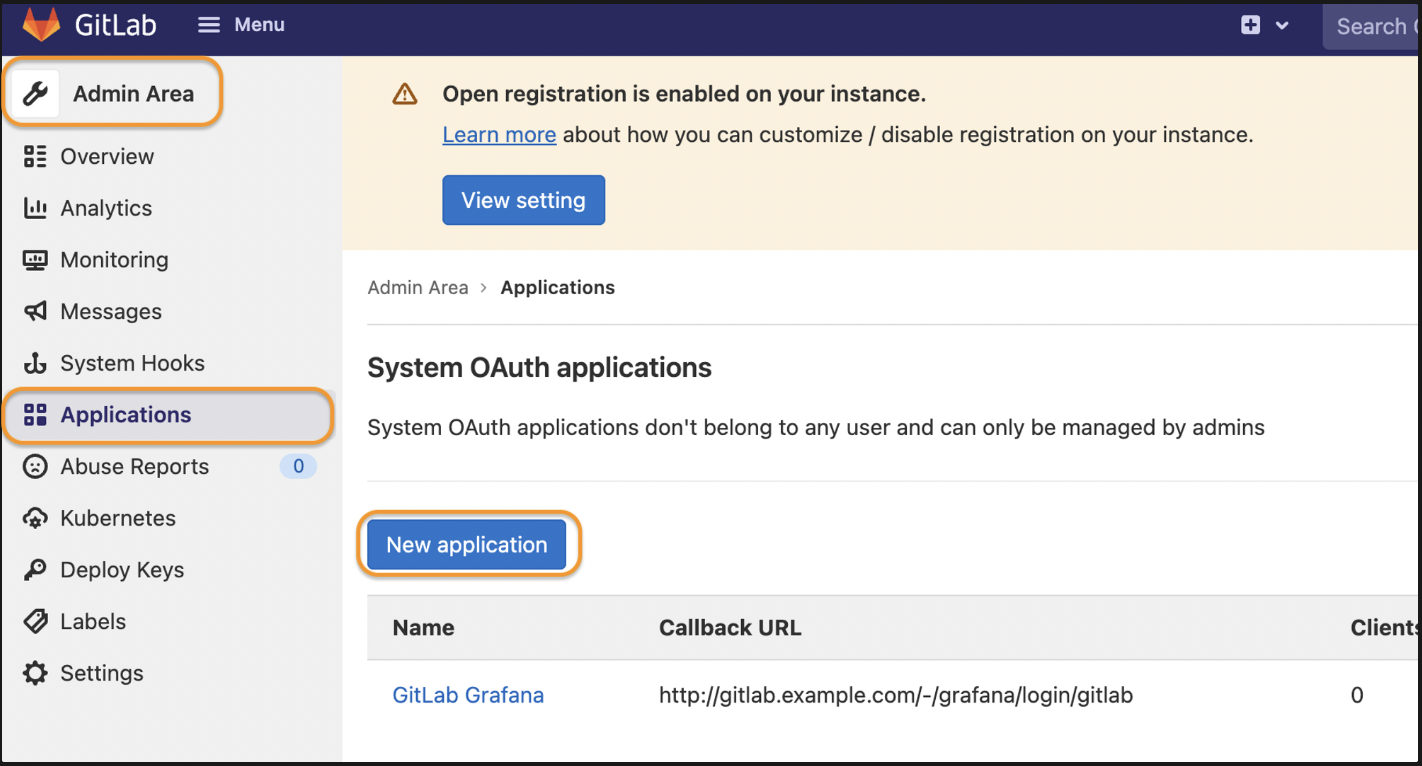Screen dimensions: 1422x766
Task: Click the Settings gear icon
Action: 35,673
